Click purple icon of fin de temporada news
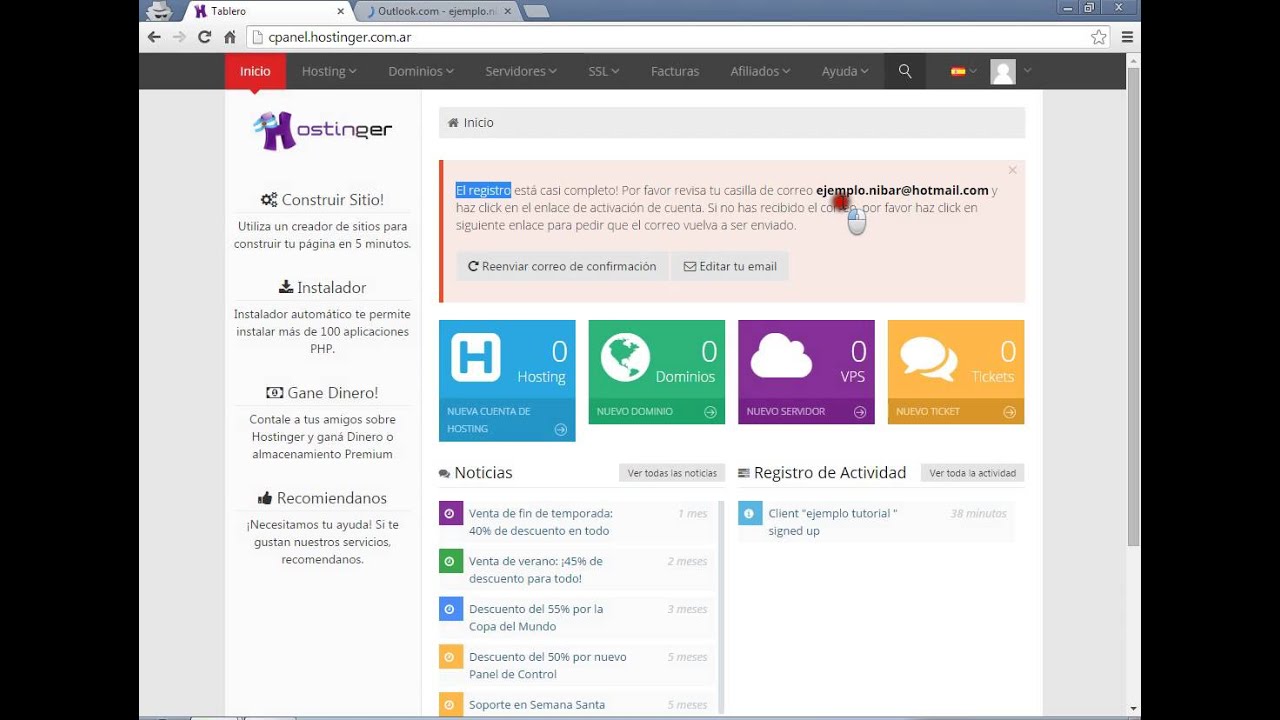 [451, 513]
